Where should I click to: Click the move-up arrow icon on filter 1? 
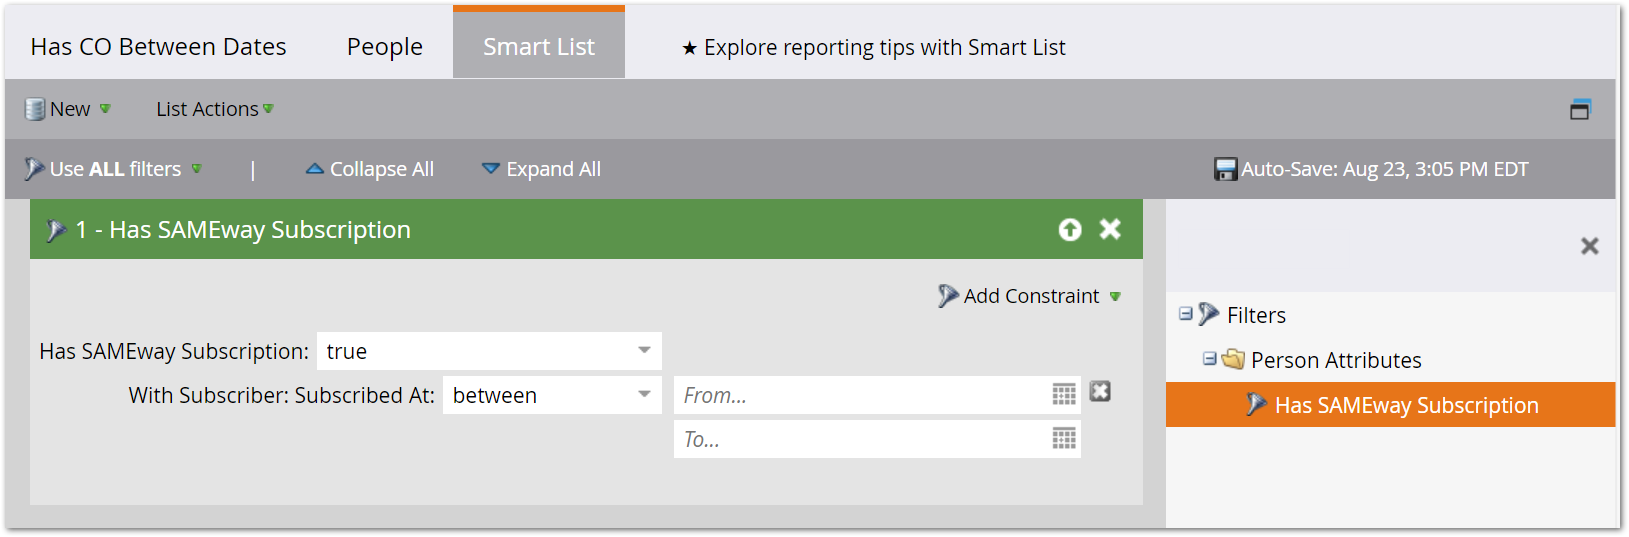click(x=1070, y=230)
